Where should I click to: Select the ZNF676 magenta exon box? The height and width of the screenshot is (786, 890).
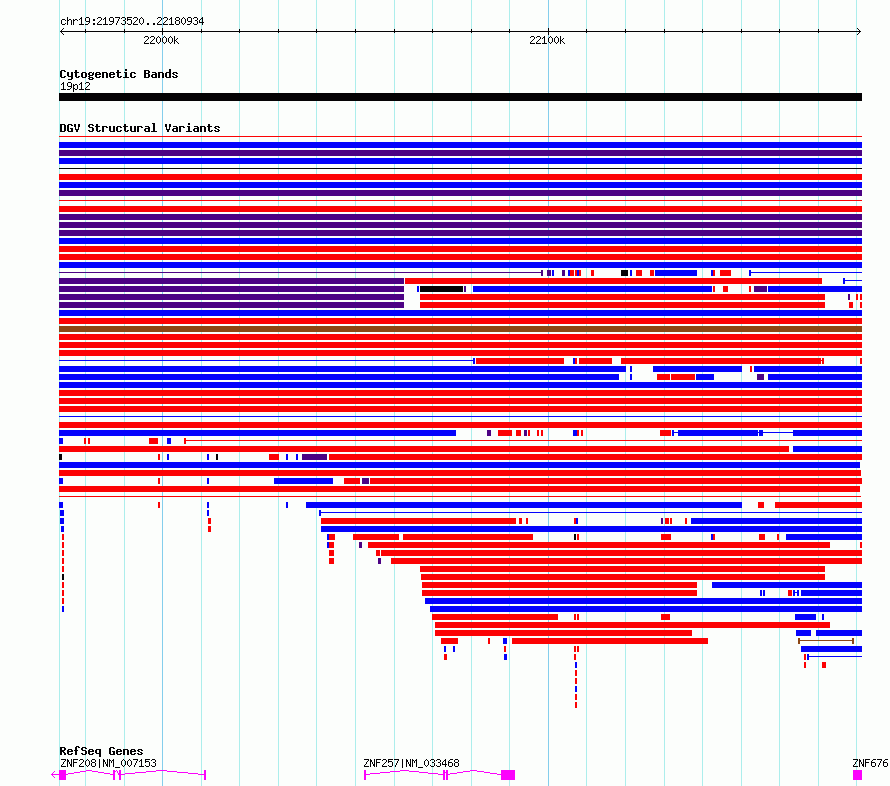858,775
